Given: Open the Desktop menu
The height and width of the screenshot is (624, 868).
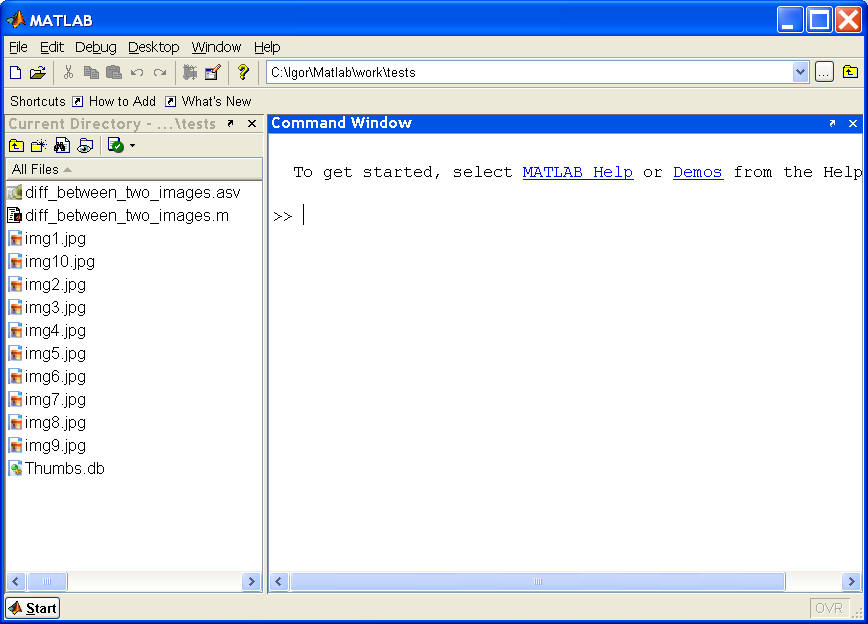Looking at the screenshot, I should tap(154, 48).
